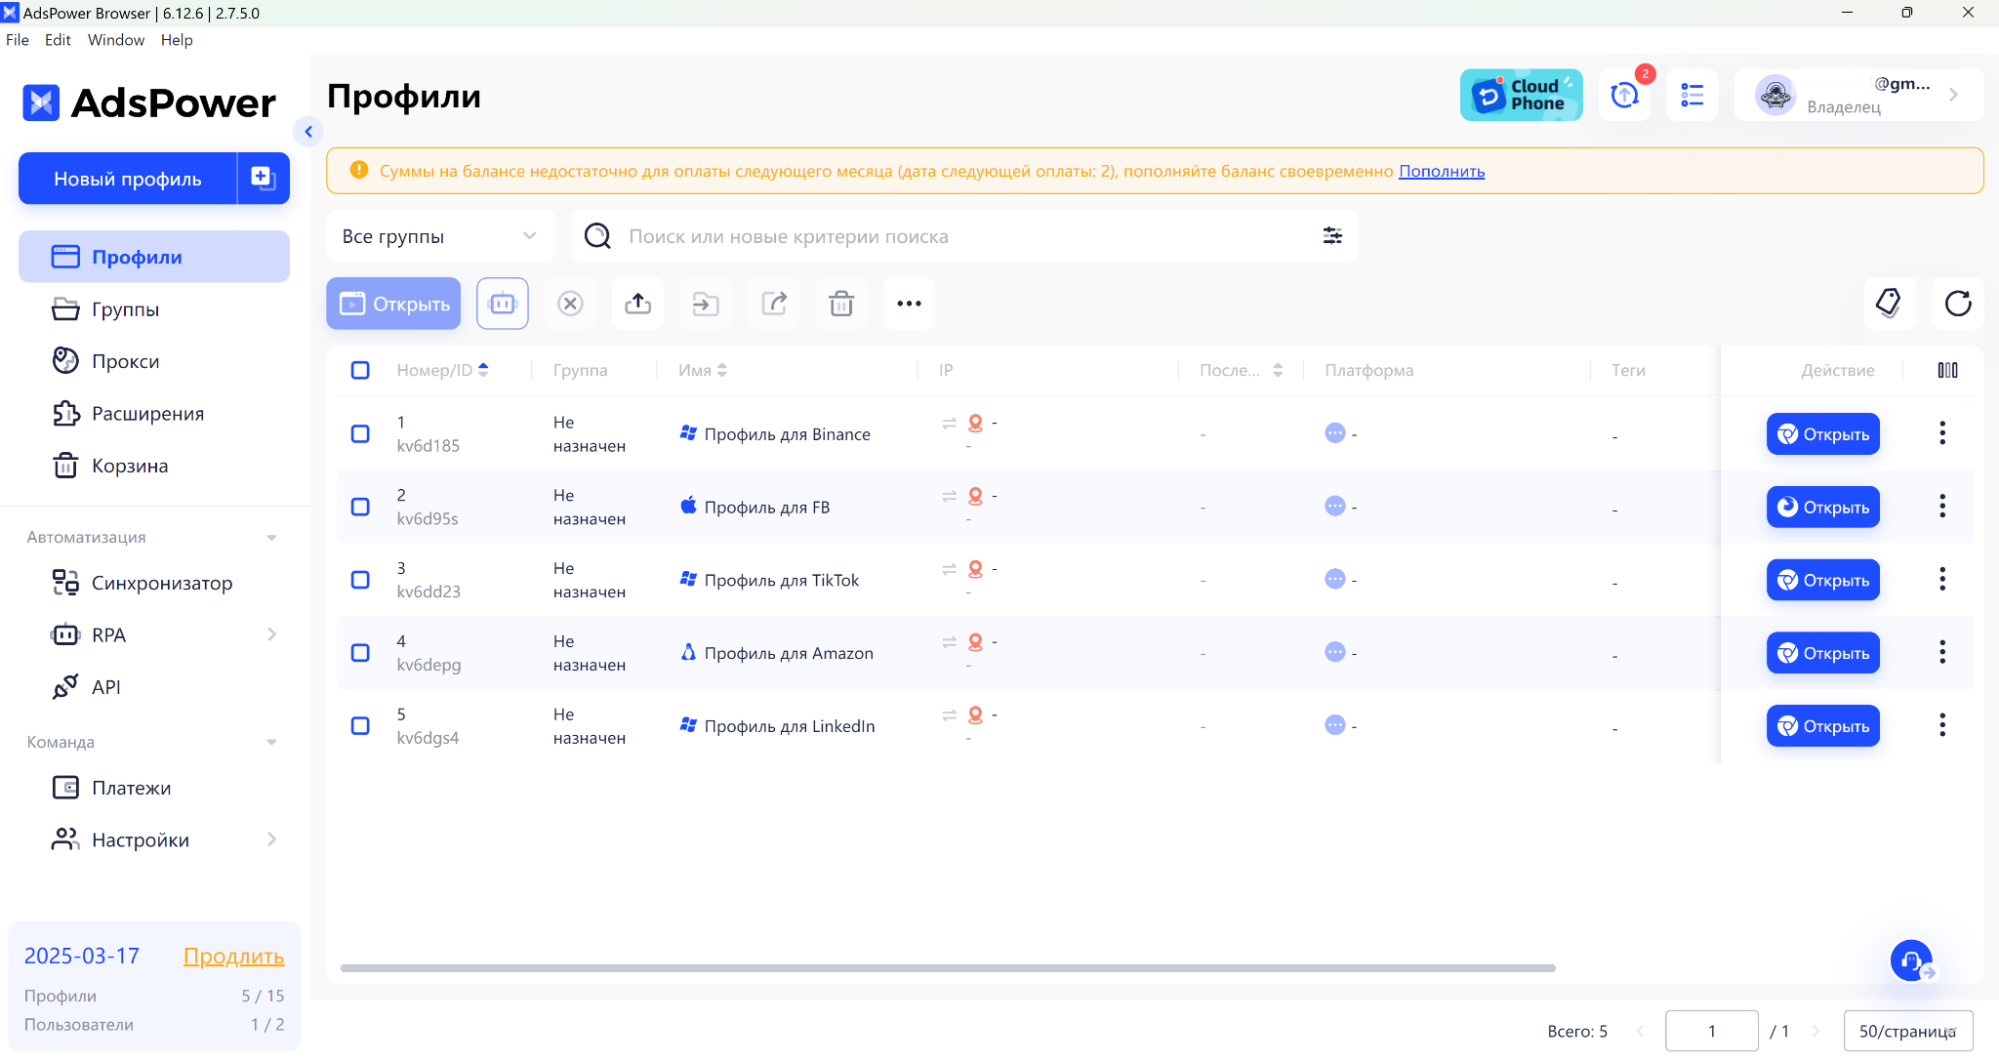Open the File menu
The width and height of the screenshot is (1999, 1058).
(x=17, y=40)
